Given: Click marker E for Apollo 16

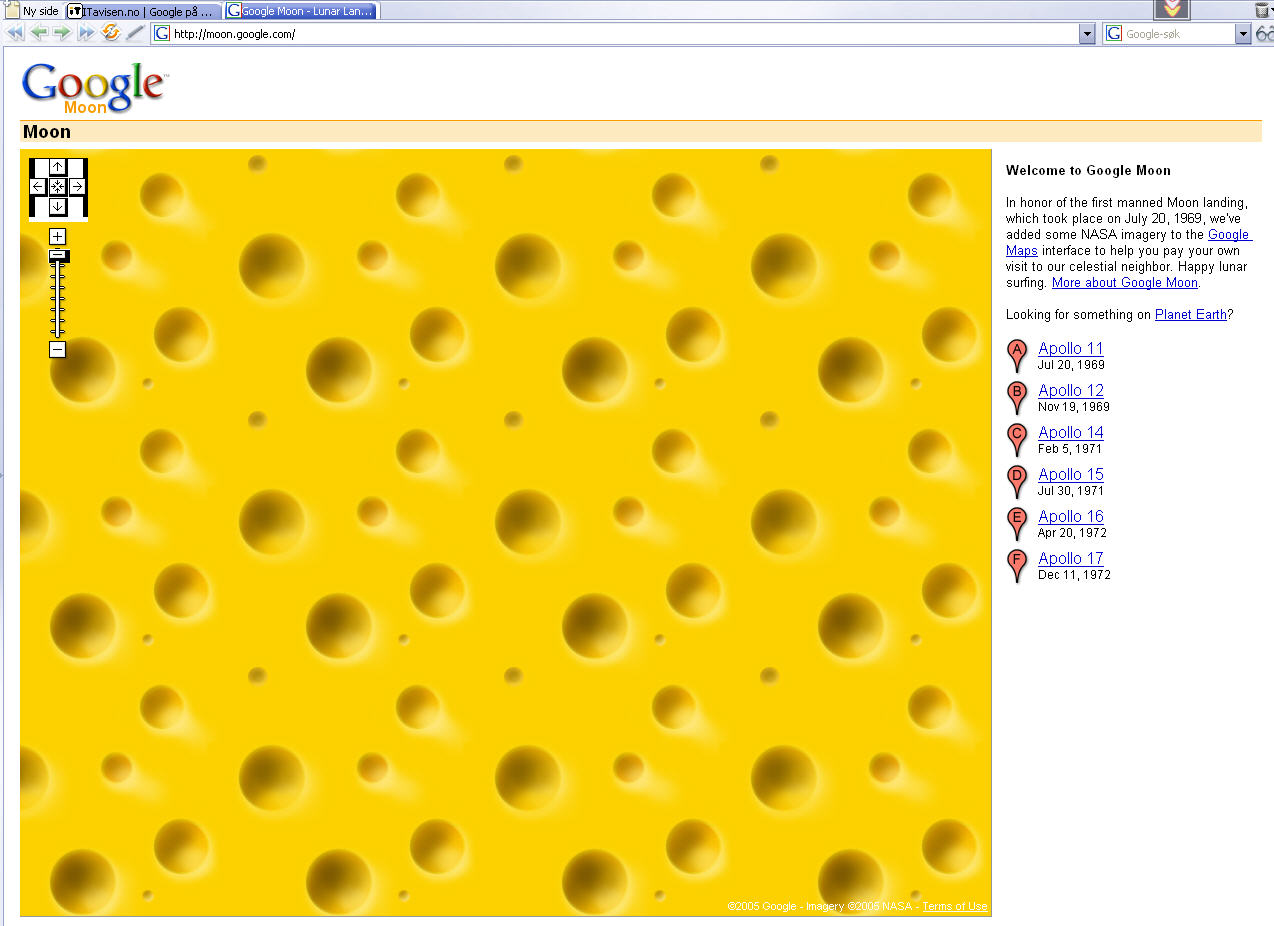Looking at the screenshot, I should tap(1017, 523).
